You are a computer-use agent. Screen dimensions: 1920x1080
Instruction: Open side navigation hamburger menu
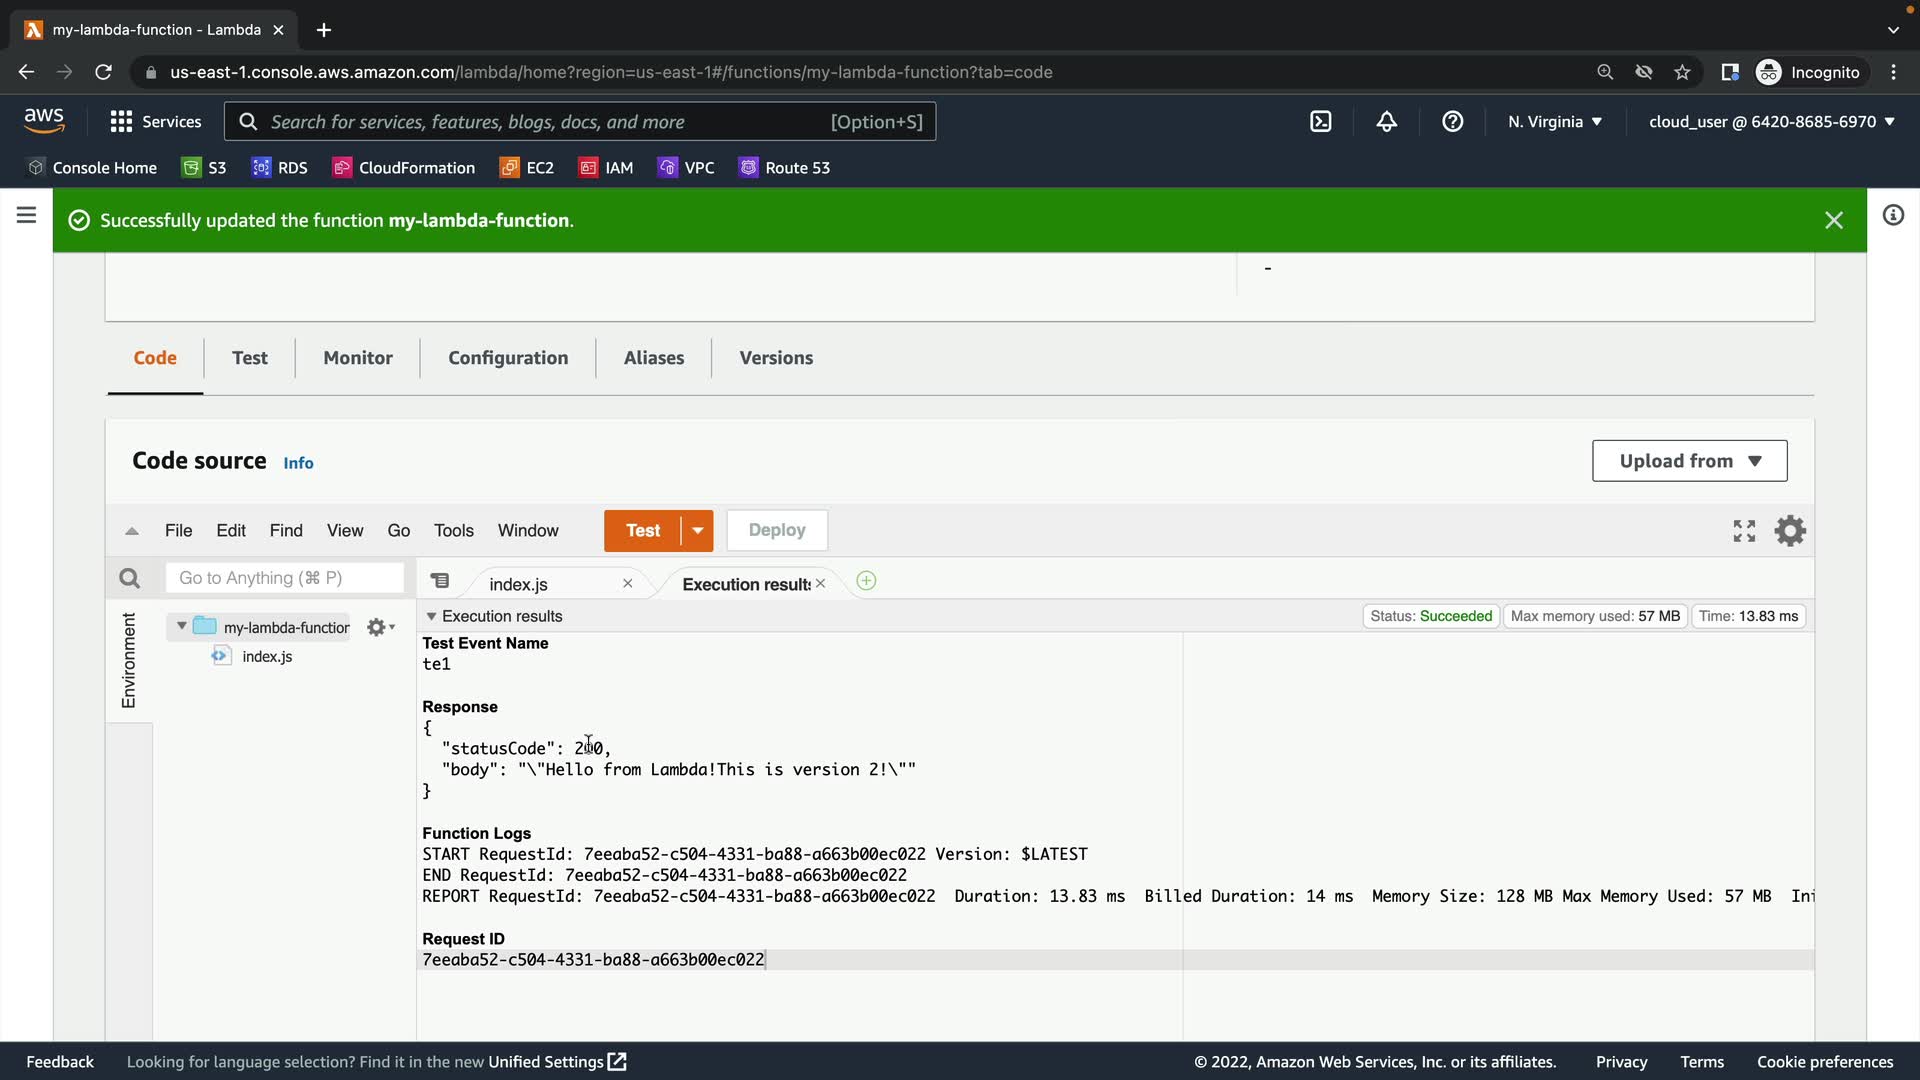[27, 215]
